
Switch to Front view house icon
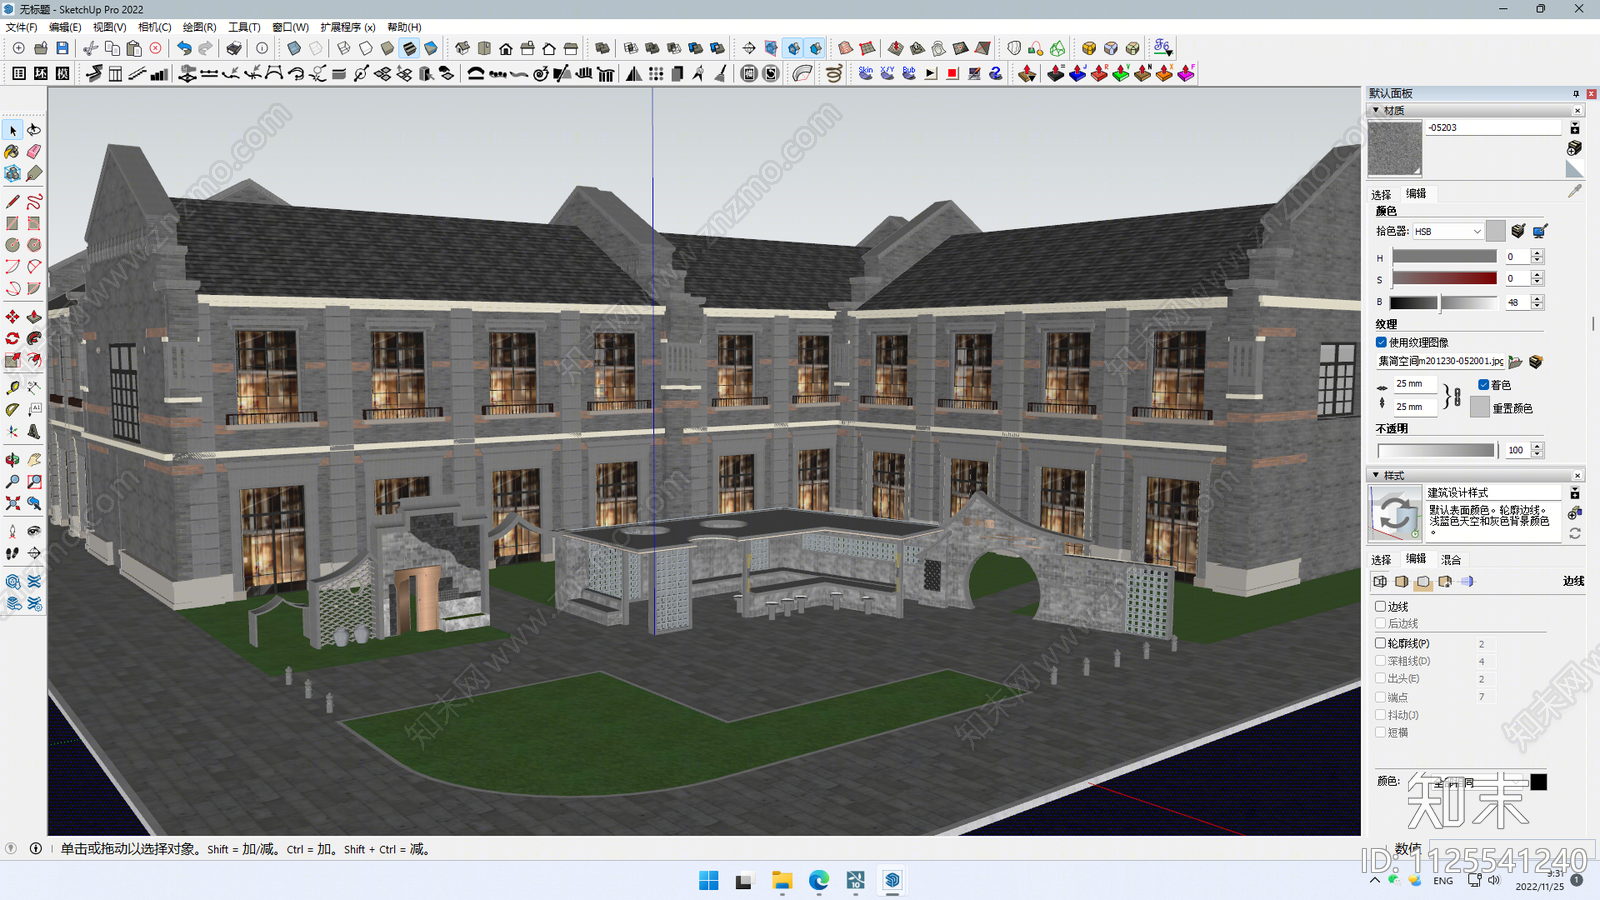506,48
